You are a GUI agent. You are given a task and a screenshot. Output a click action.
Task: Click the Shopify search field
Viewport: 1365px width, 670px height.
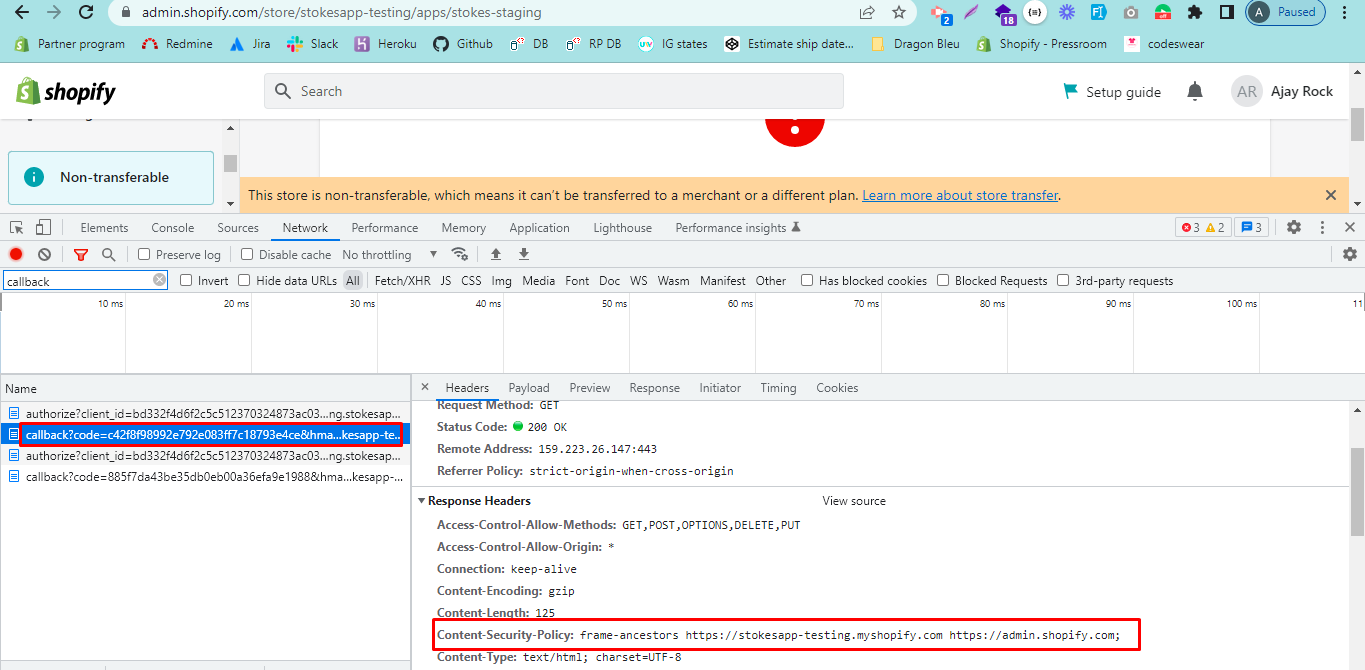pyautogui.click(x=554, y=91)
